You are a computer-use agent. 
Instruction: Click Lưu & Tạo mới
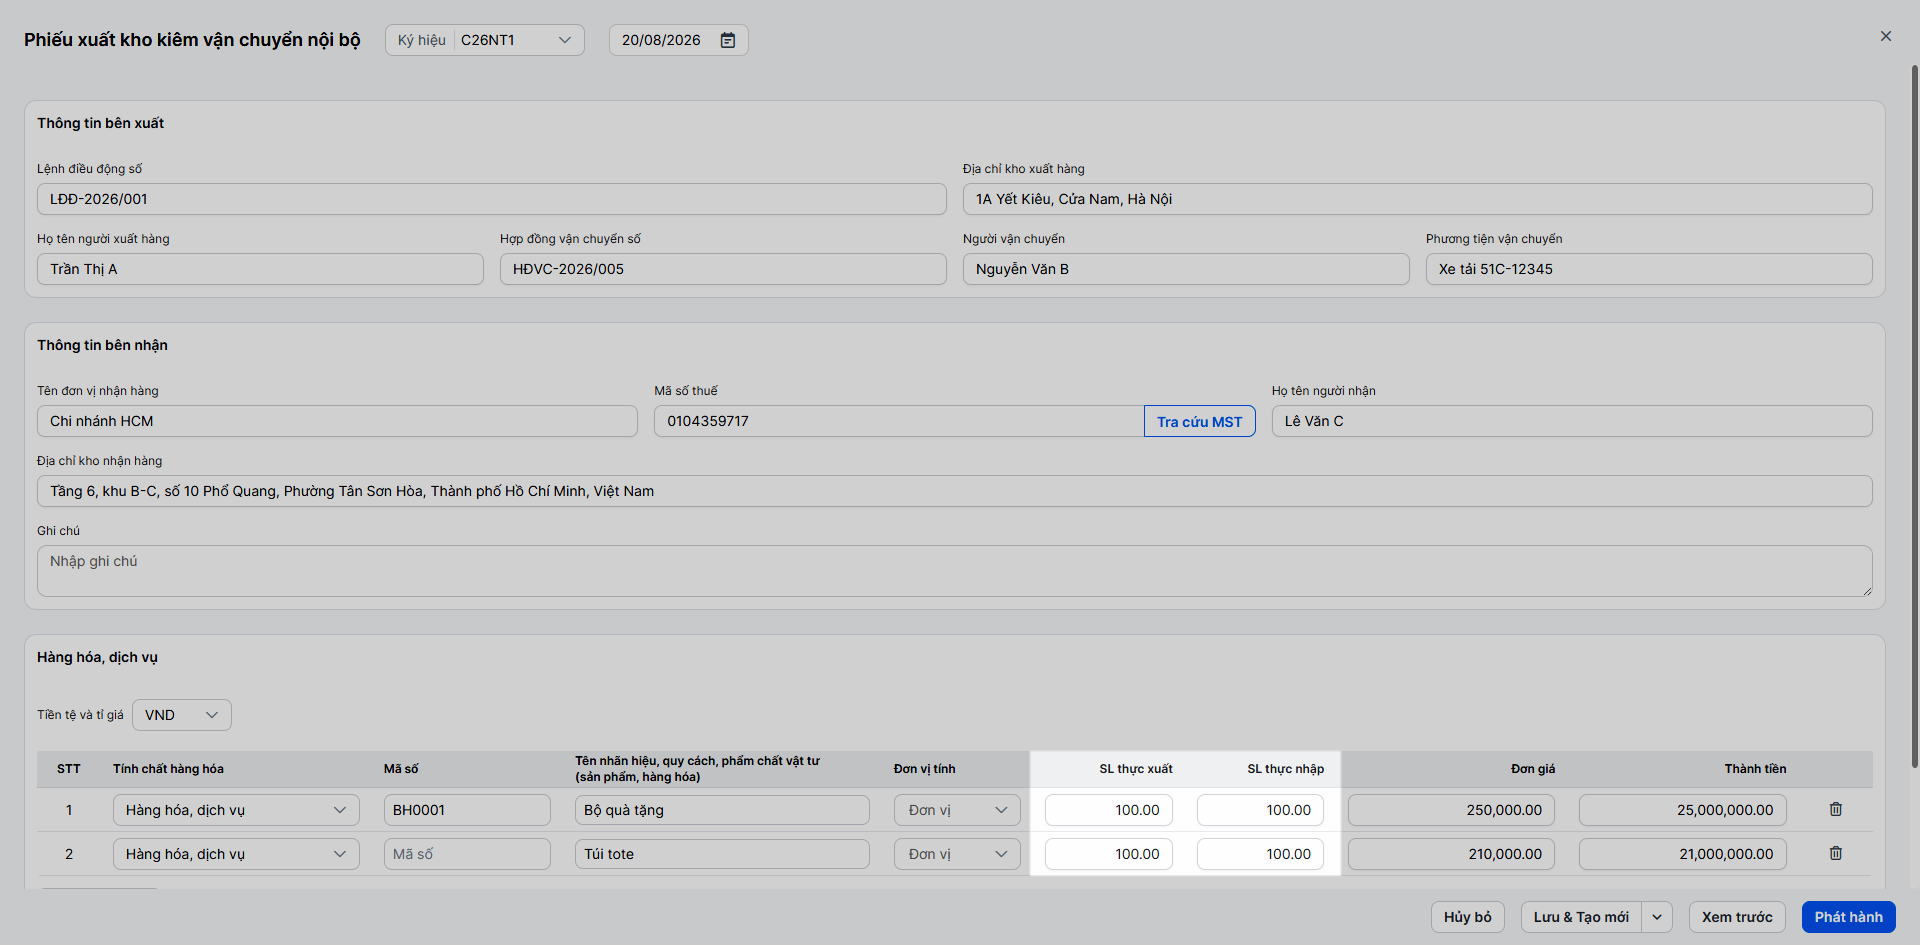1582,917
